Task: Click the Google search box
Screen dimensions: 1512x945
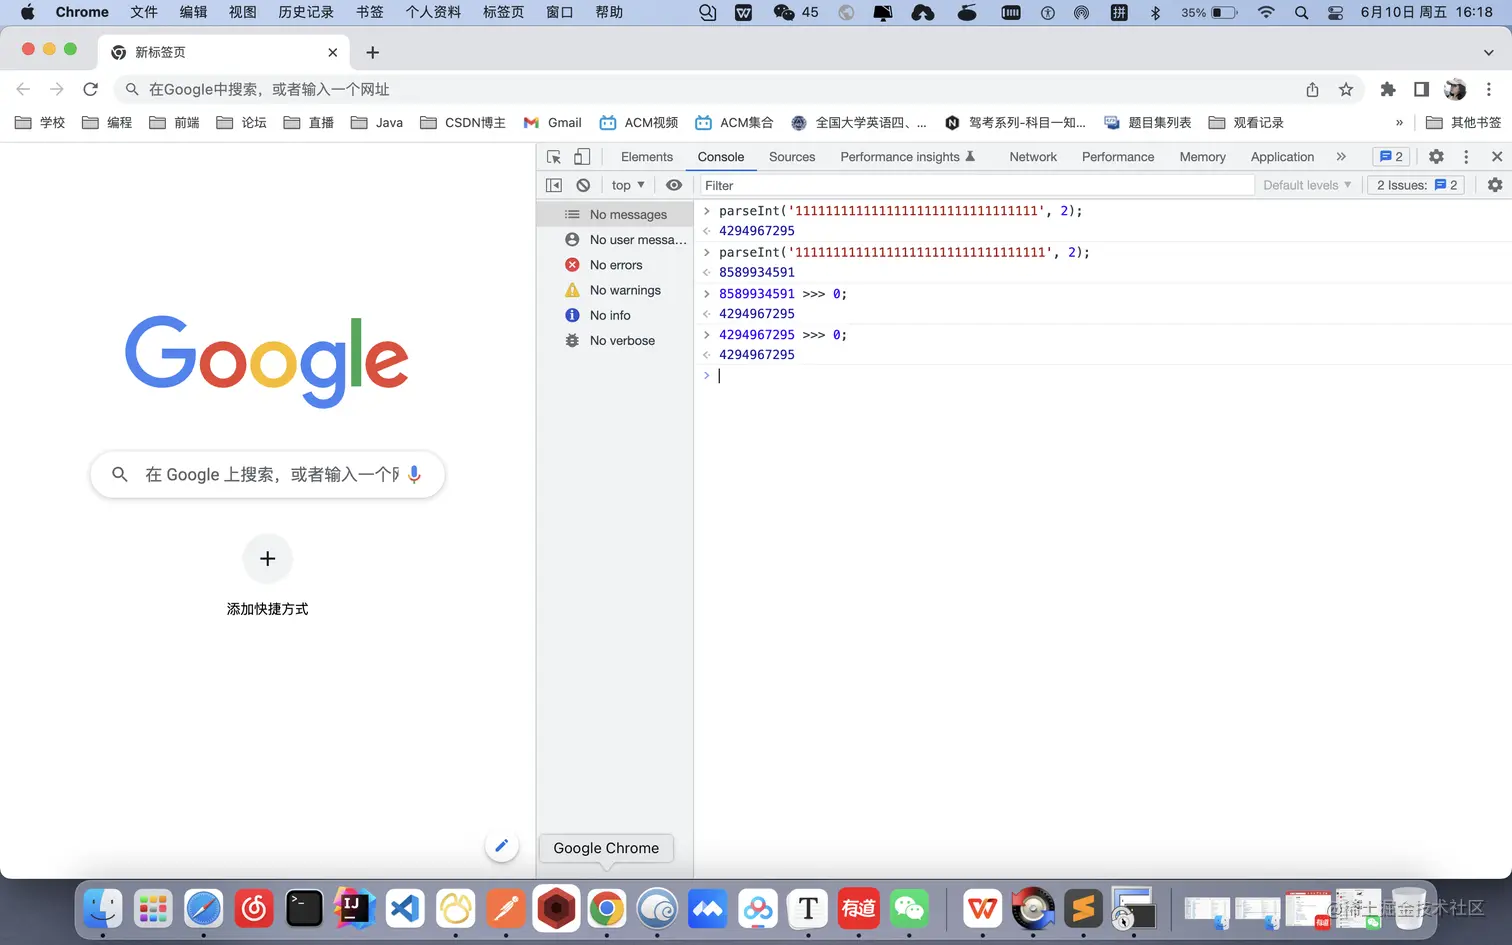Action: point(267,474)
